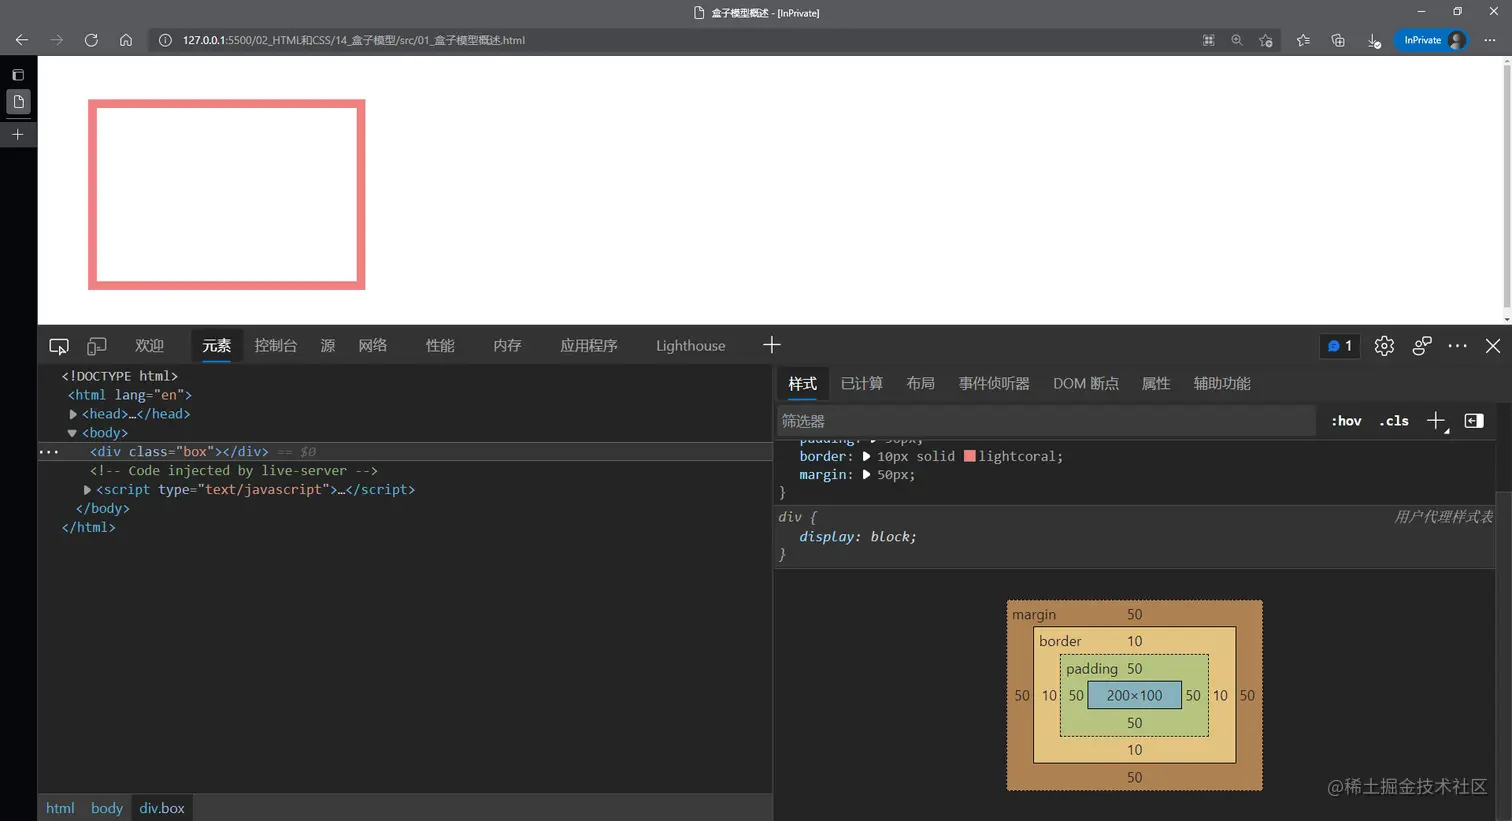This screenshot has width=1512, height=821.
Task: Open the 内存 tab
Action: pyautogui.click(x=507, y=346)
